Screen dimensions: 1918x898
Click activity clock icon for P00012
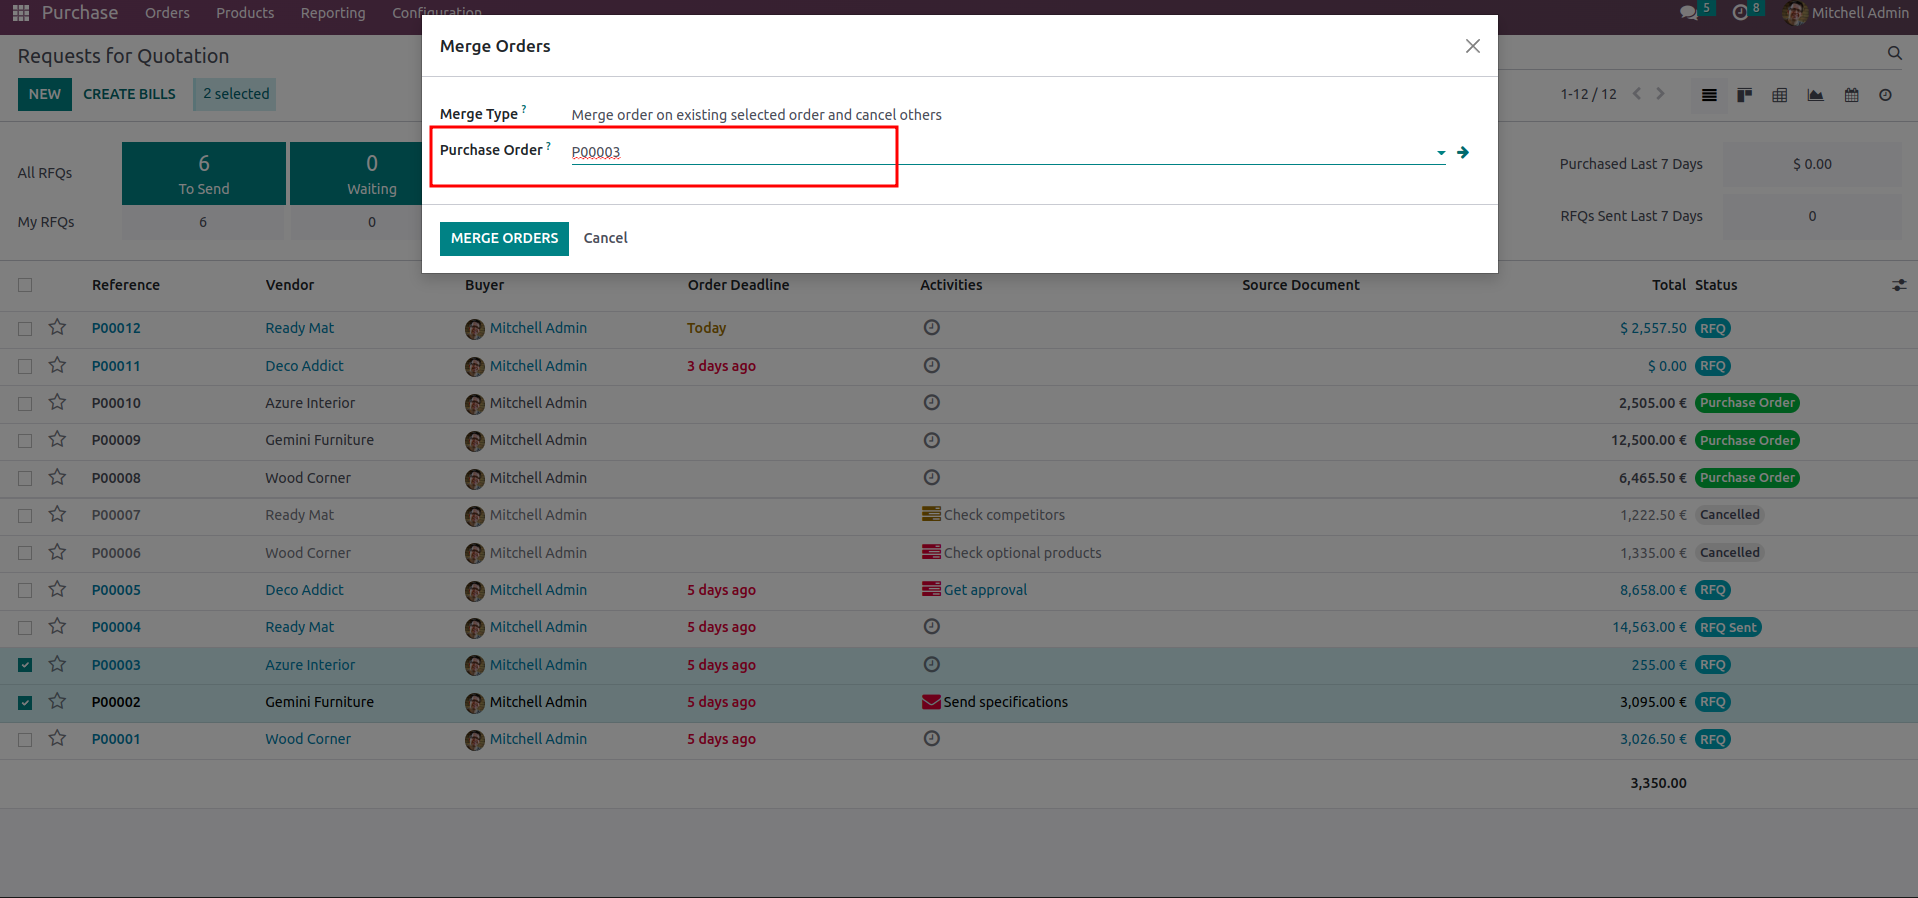click(x=931, y=327)
